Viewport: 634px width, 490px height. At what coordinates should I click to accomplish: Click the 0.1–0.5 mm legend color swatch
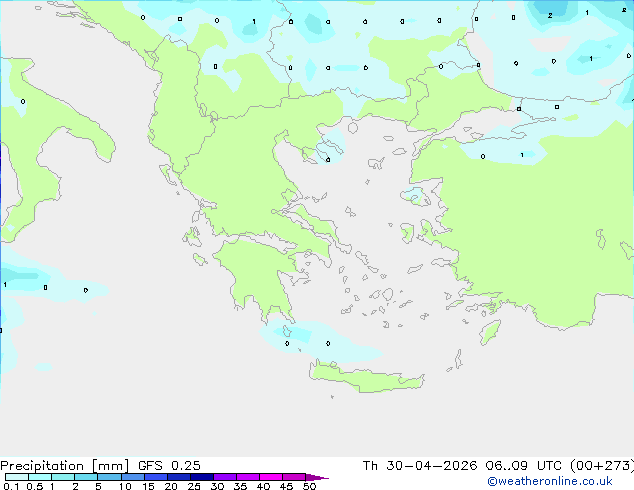17,477
